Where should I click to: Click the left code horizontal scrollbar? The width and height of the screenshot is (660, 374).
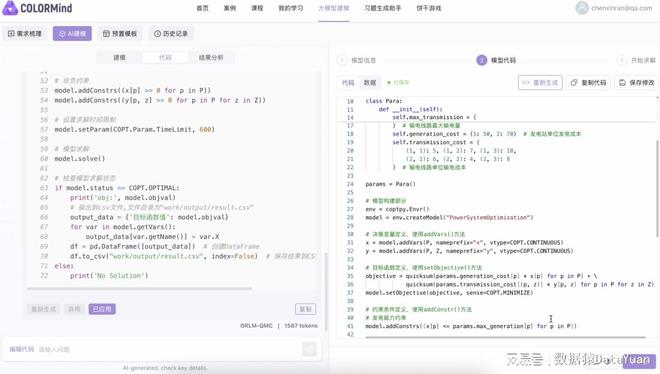[x=139, y=289]
